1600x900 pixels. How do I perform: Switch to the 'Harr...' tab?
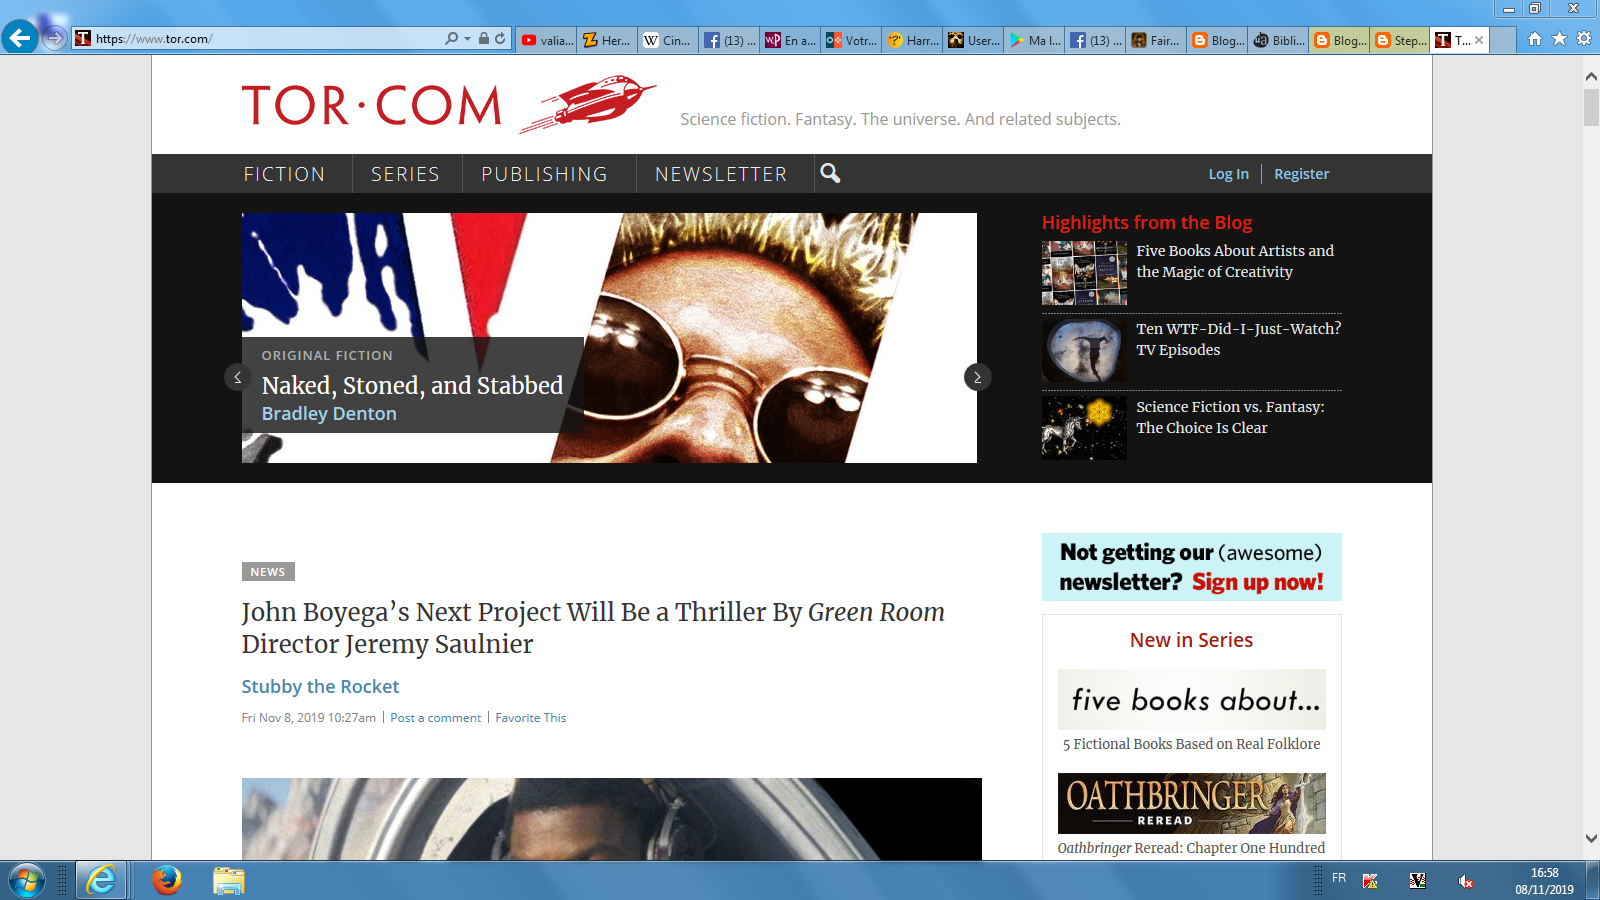[912, 40]
